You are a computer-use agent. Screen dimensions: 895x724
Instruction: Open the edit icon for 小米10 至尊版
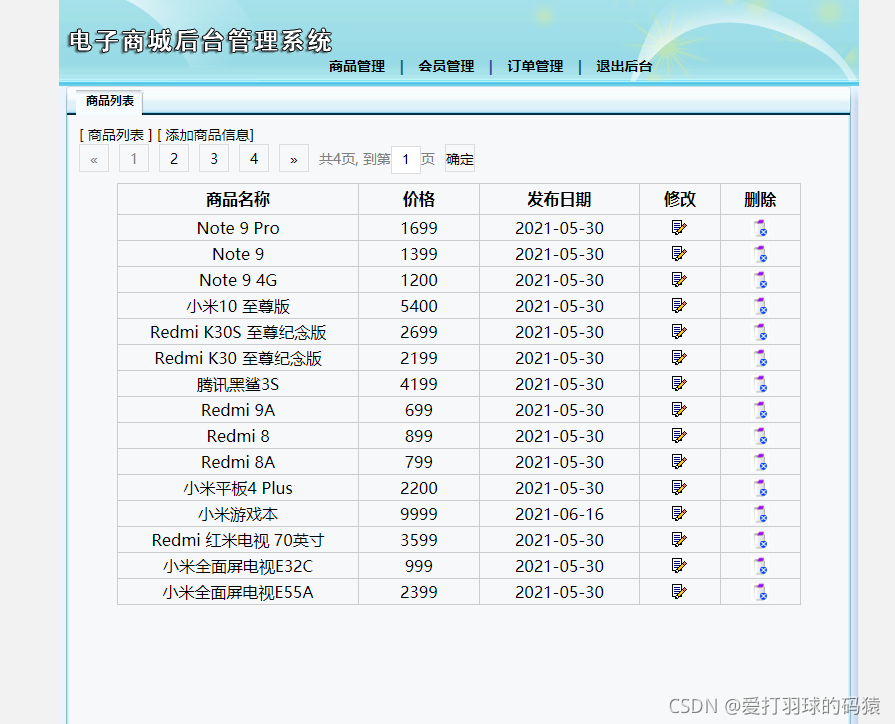680,306
